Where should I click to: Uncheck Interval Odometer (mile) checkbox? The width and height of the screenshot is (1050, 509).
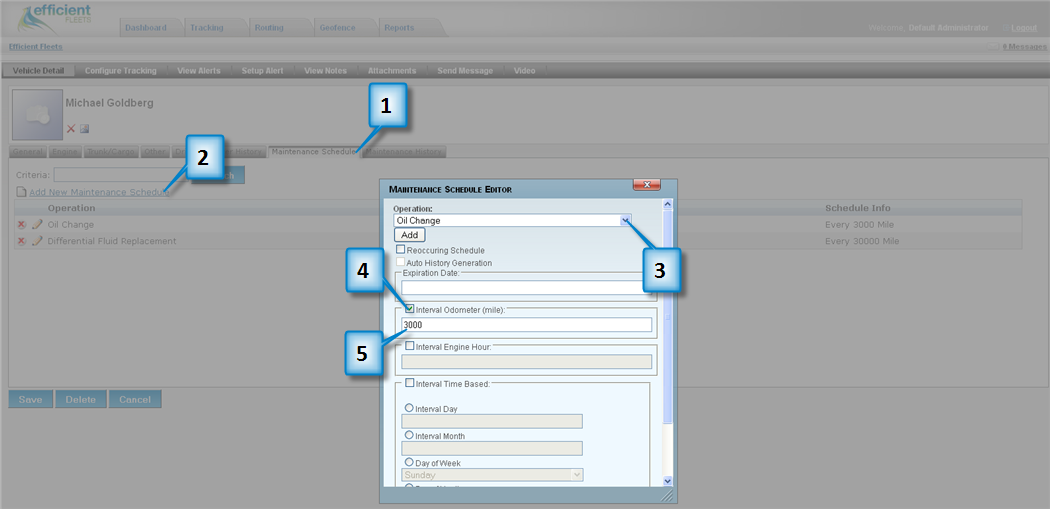pos(410,309)
